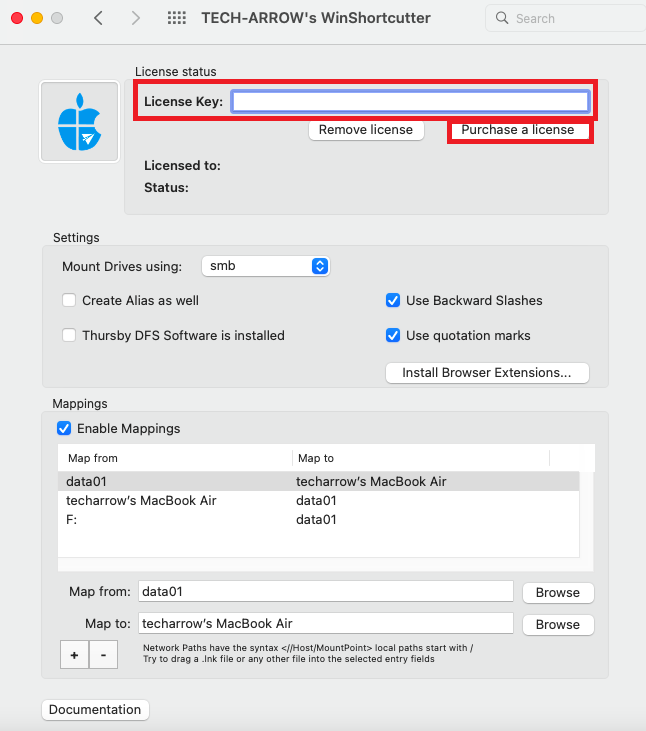This screenshot has height=731, width=646.
Task: Select the F: mapping row
Action: point(318,519)
